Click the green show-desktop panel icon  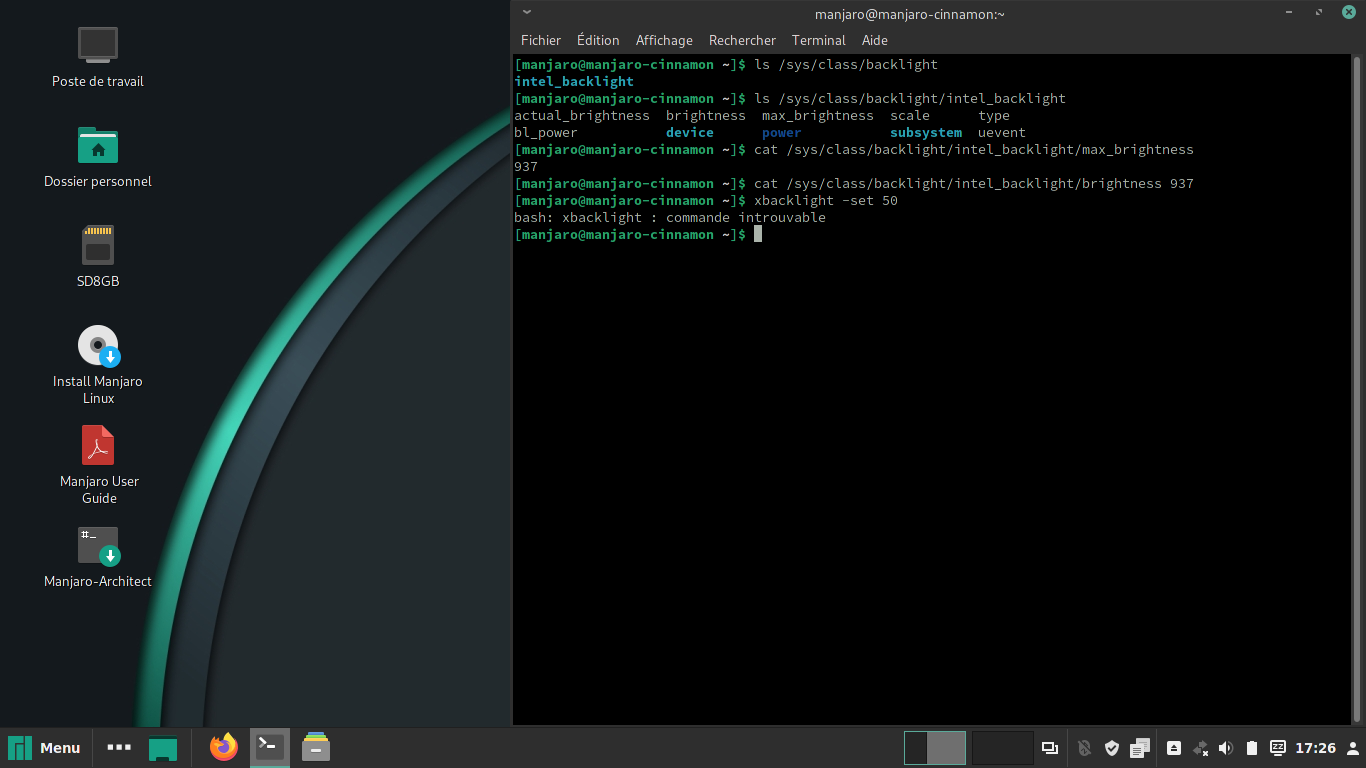click(163, 748)
